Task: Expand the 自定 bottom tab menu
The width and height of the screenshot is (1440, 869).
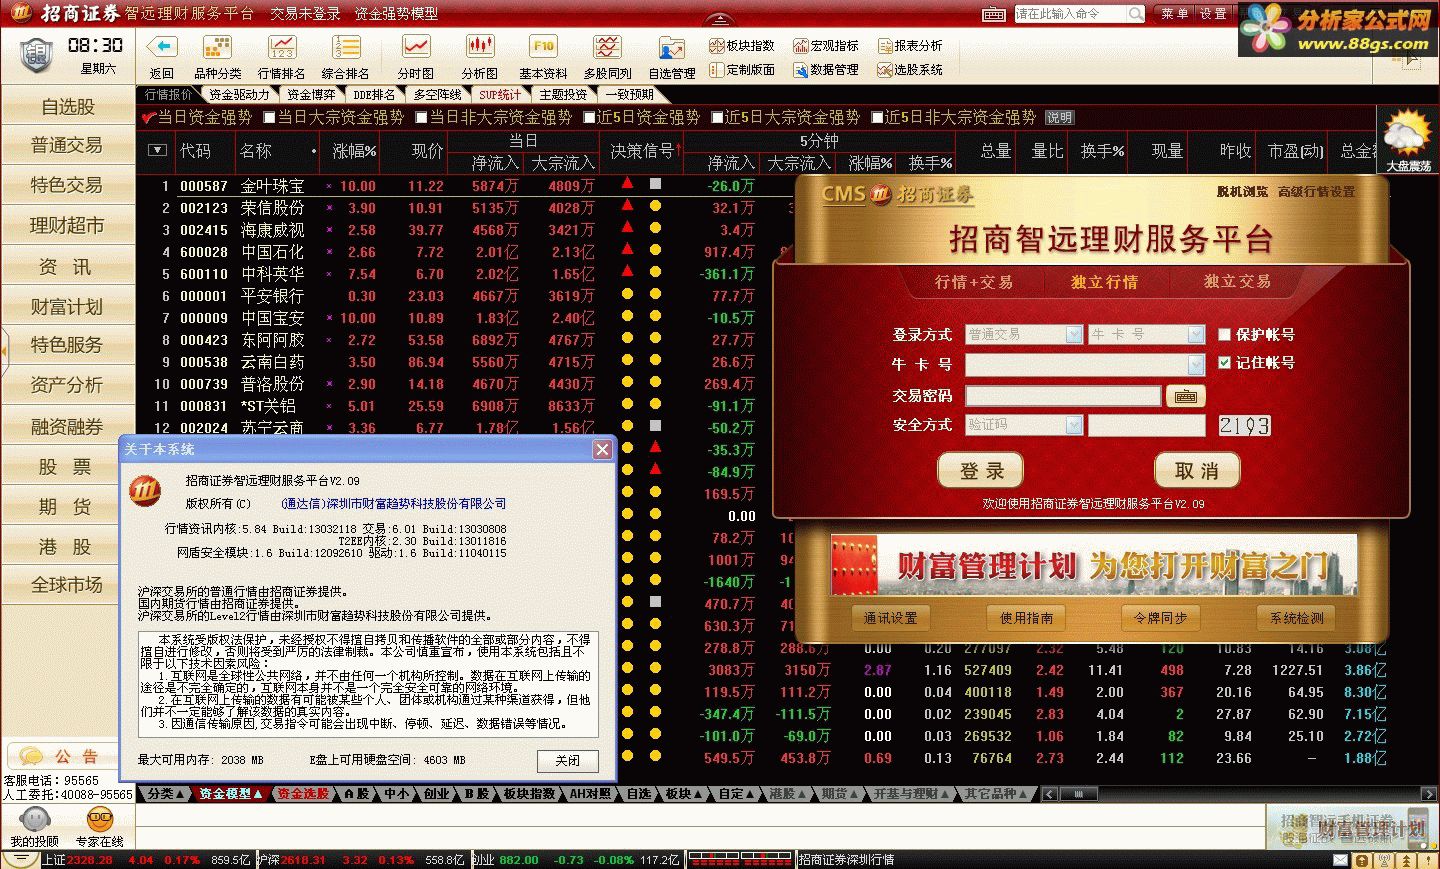Action: 737,793
